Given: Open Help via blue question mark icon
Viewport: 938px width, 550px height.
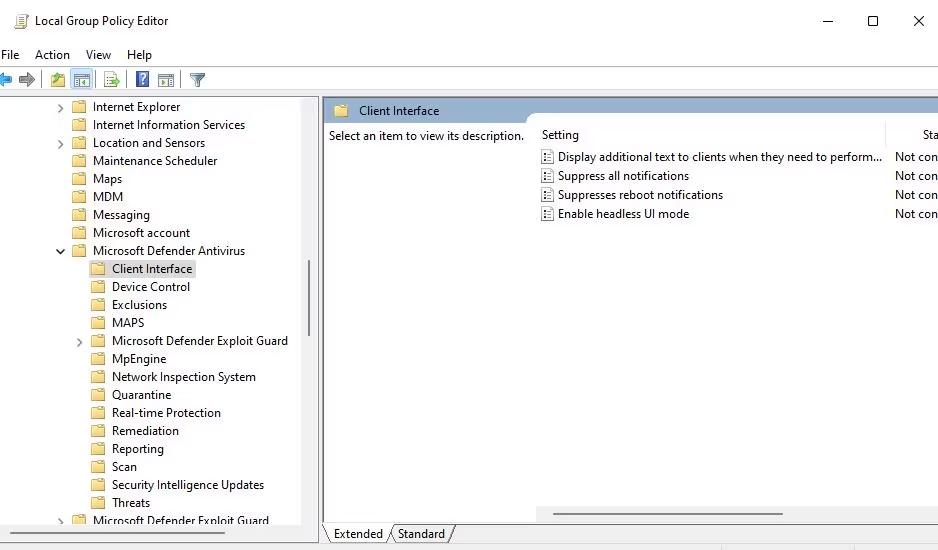Looking at the screenshot, I should [142, 80].
